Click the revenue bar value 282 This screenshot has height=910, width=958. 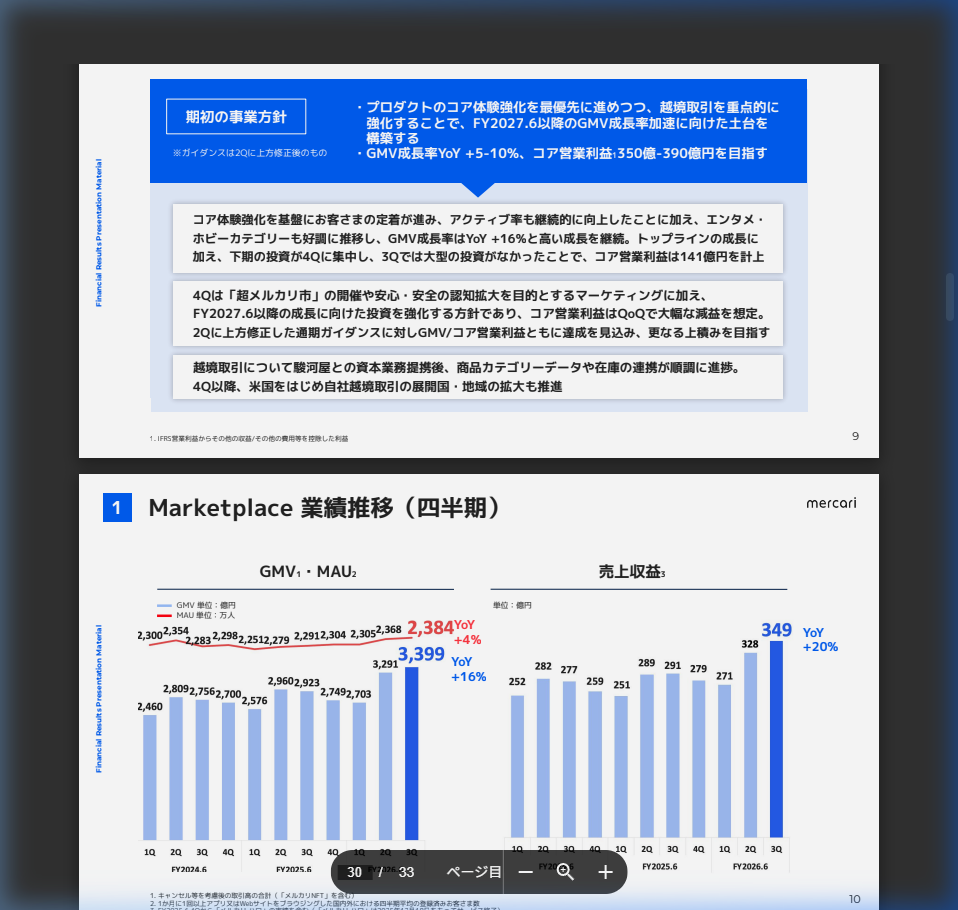[543, 666]
